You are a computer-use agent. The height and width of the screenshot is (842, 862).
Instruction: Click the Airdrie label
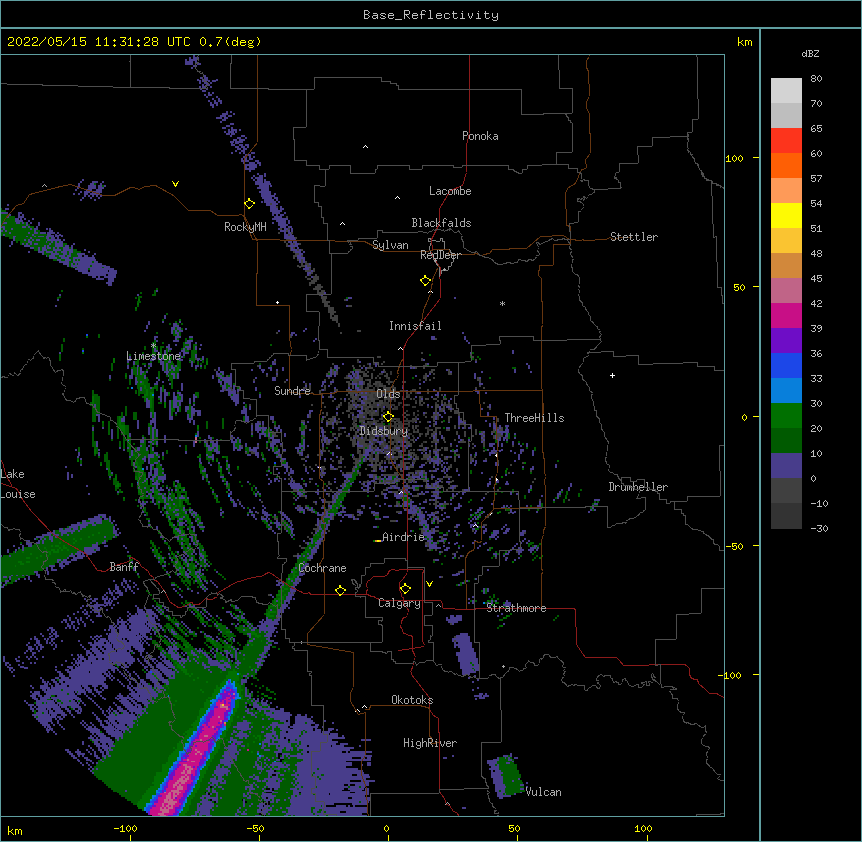pos(404,537)
